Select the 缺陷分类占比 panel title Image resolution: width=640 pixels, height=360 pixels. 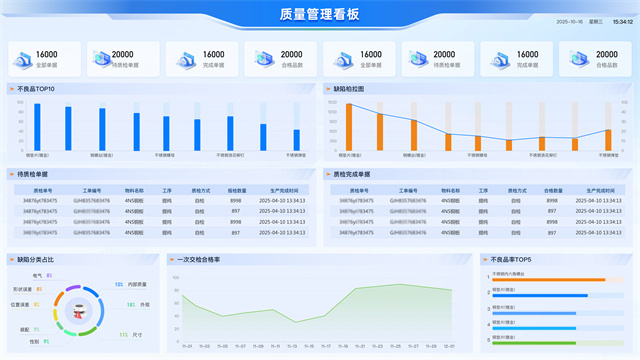click(36, 259)
